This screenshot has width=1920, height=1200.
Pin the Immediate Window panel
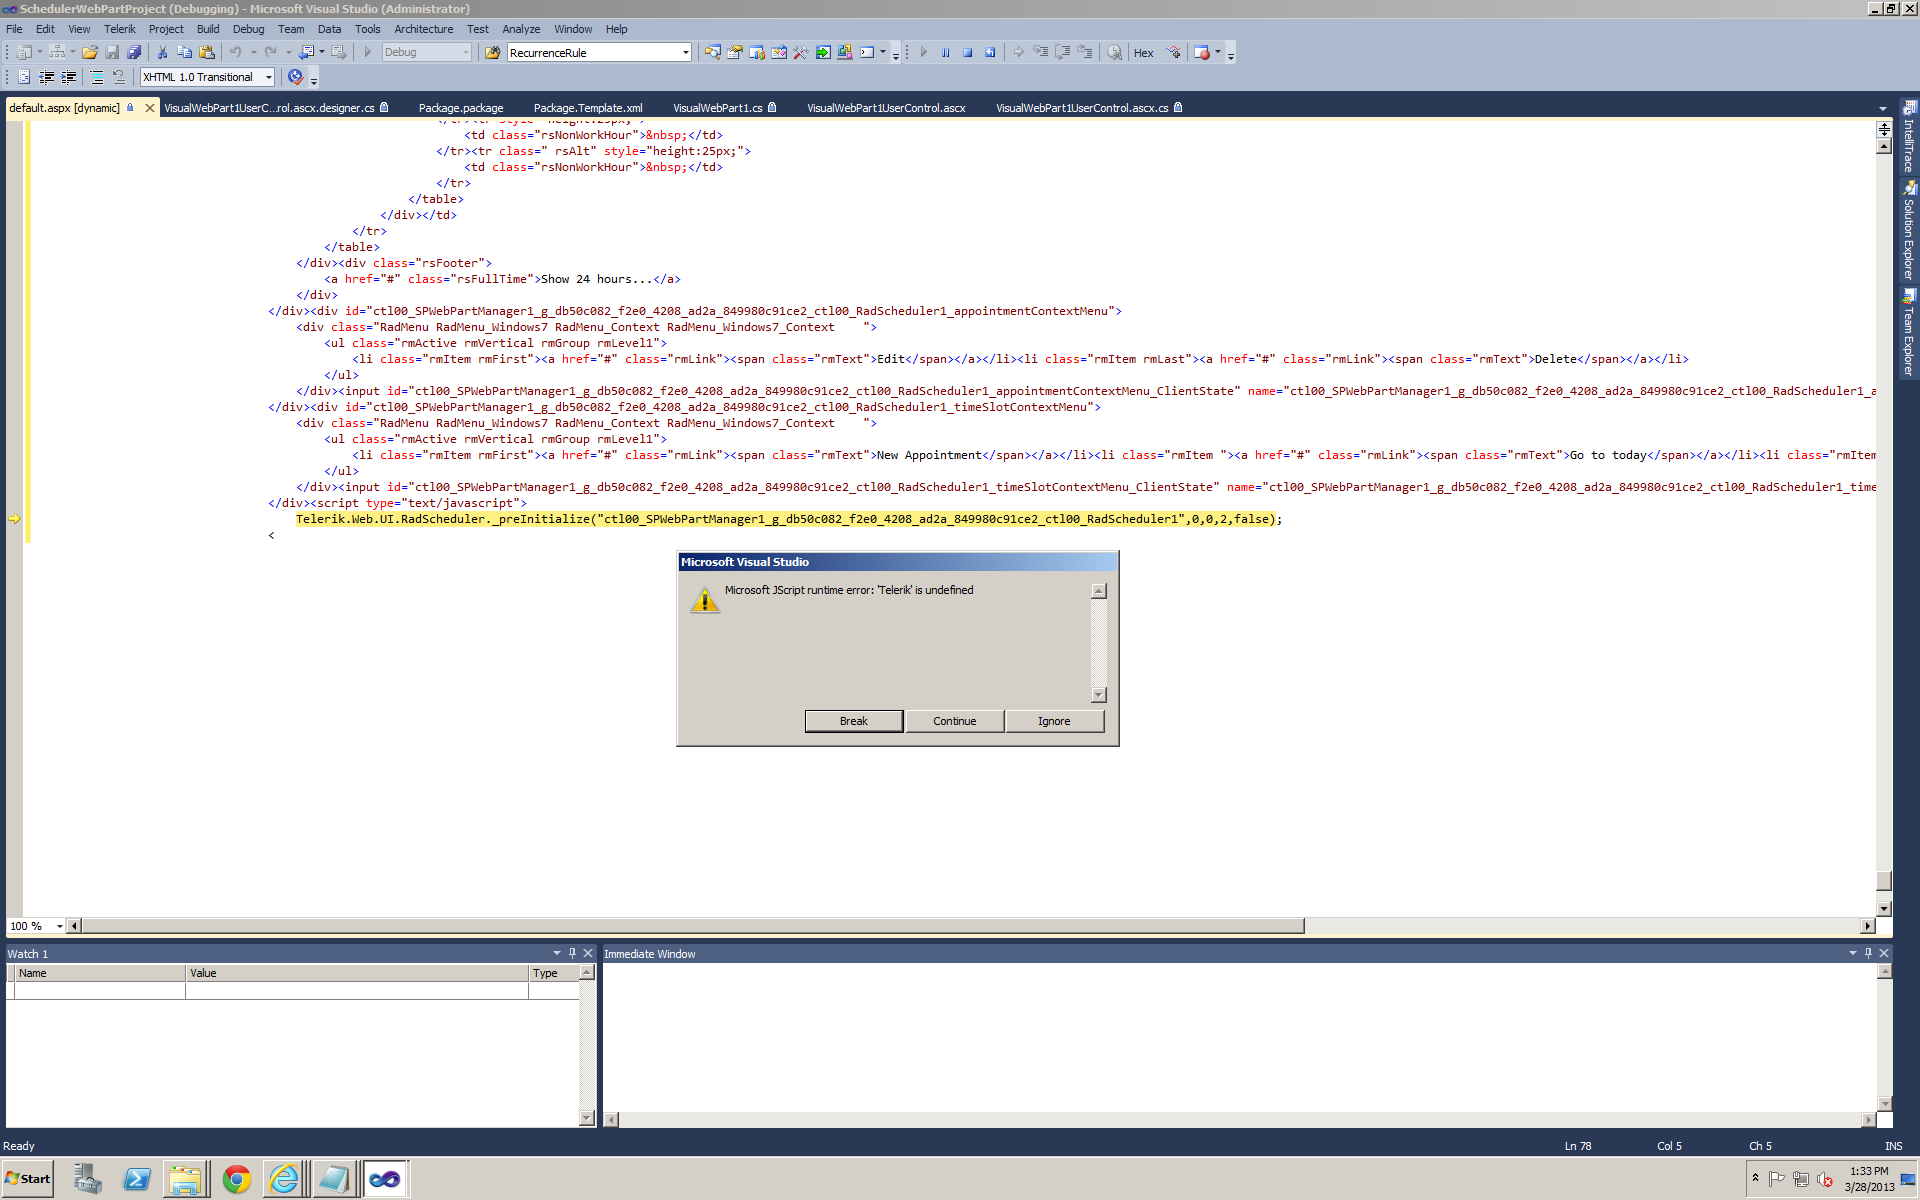click(x=1868, y=953)
